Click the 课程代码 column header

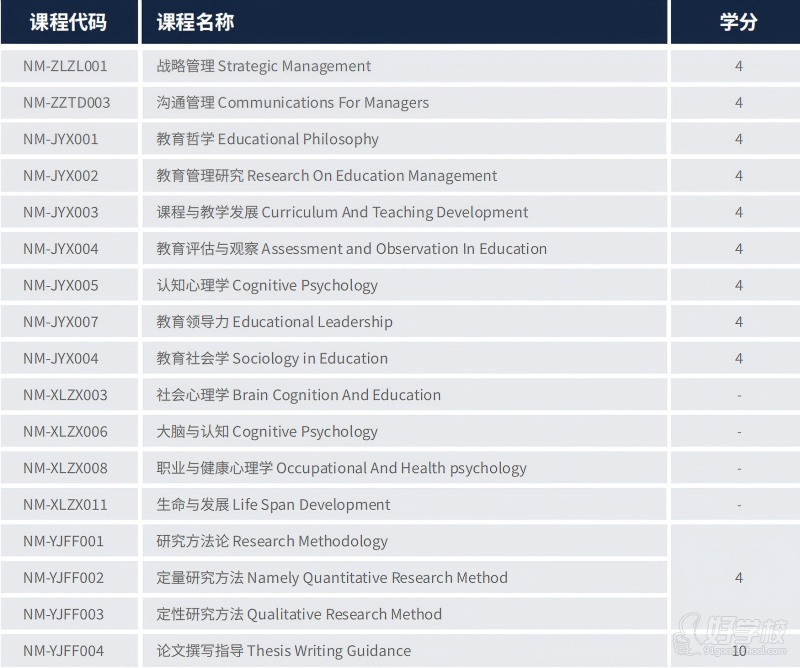[x=68, y=22]
